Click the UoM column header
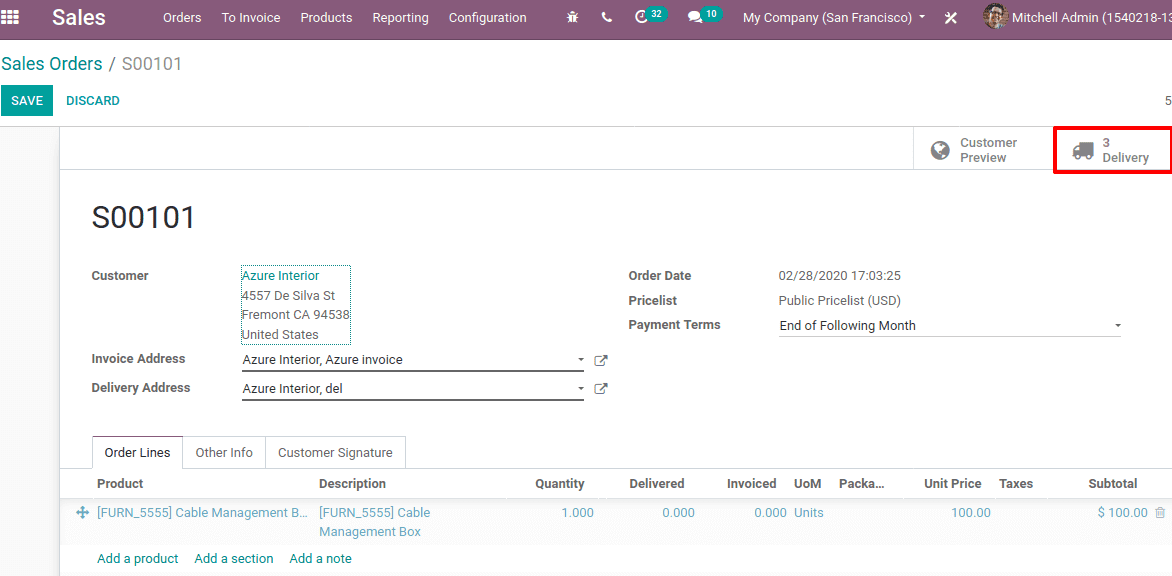 tap(808, 484)
